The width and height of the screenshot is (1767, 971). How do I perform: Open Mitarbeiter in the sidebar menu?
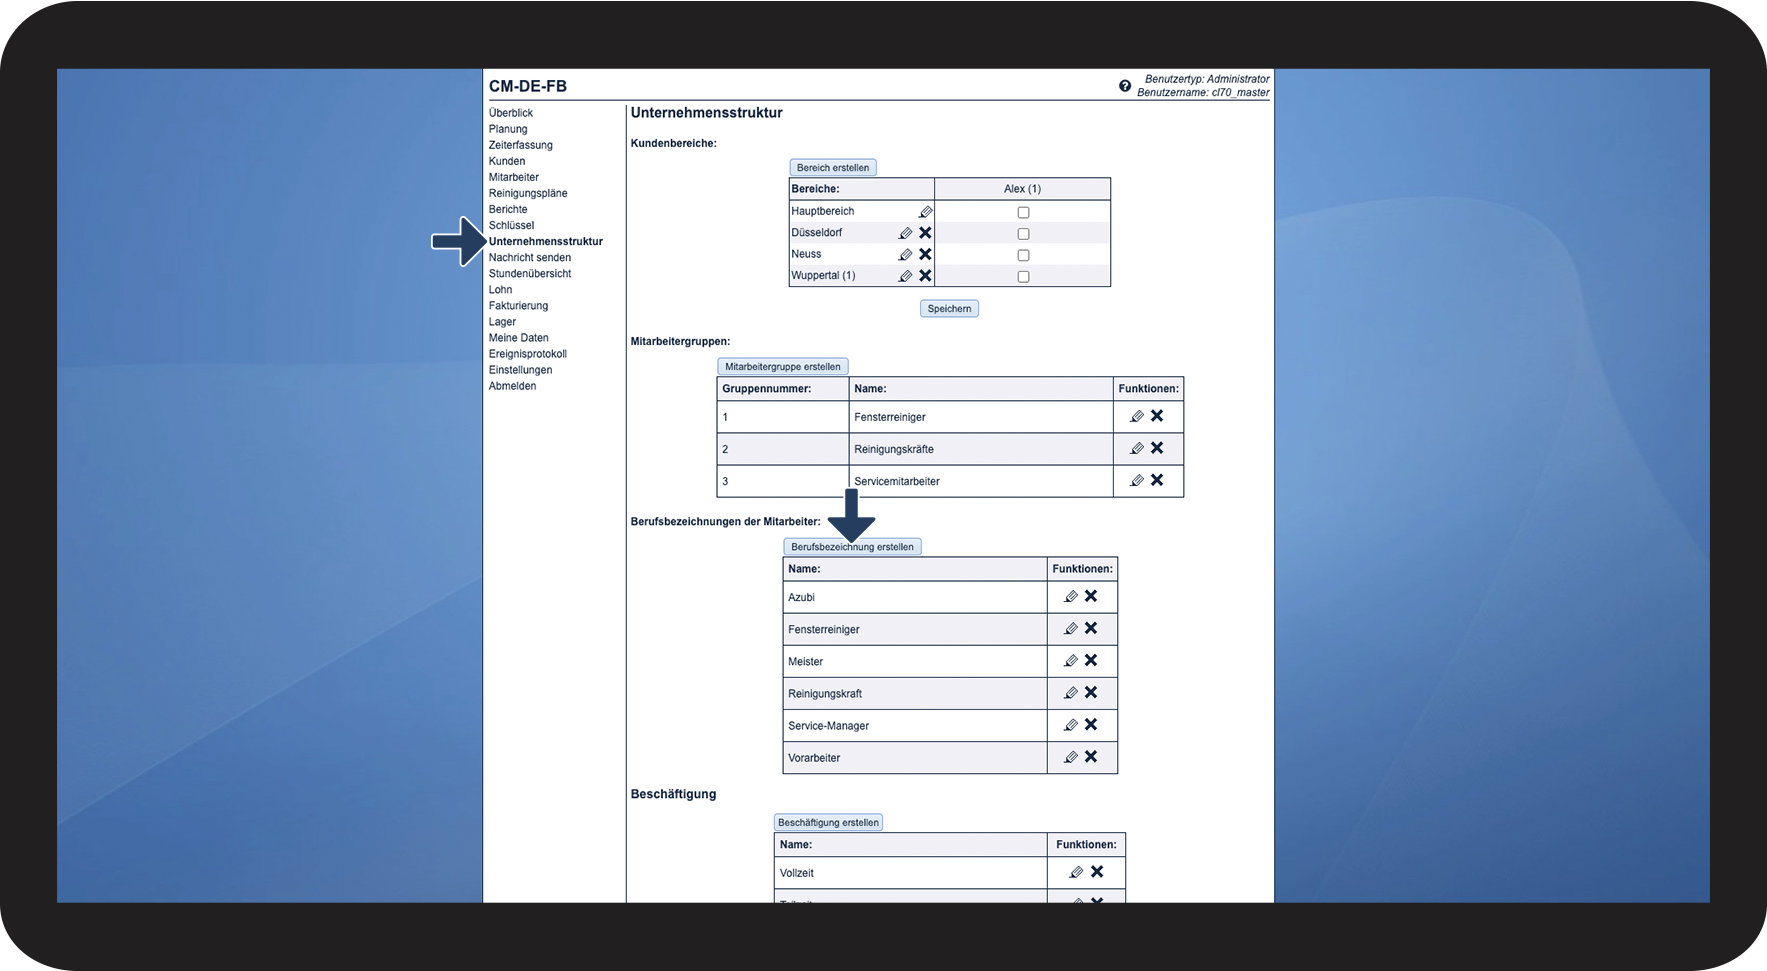click(513, 177)
